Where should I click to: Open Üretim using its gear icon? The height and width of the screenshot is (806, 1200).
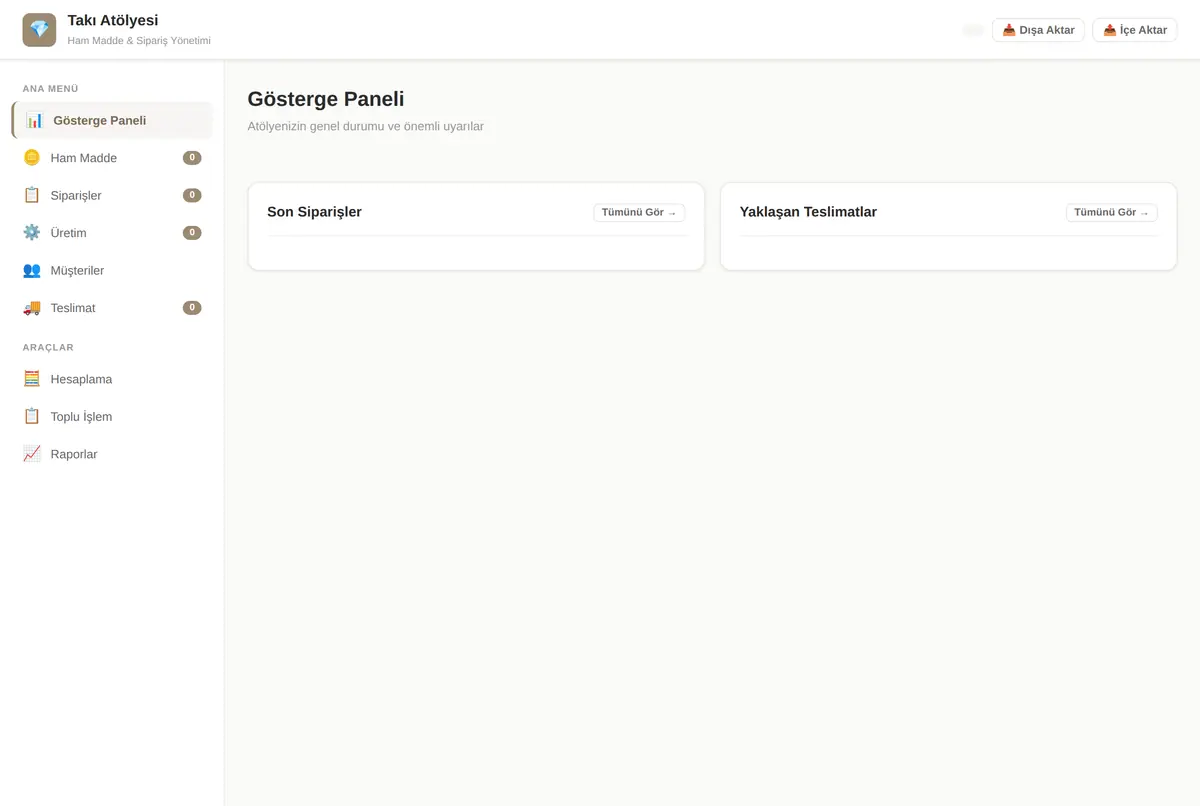[32, 233]
